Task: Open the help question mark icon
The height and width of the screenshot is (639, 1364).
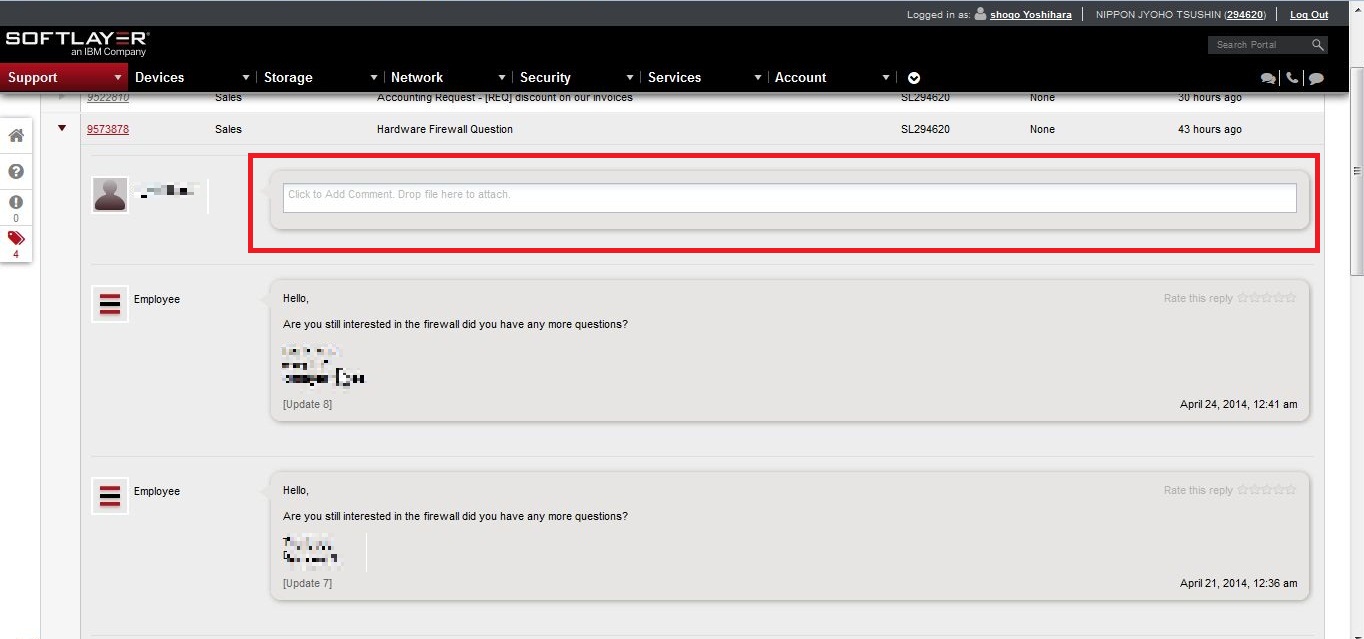Action: (16, 172)
